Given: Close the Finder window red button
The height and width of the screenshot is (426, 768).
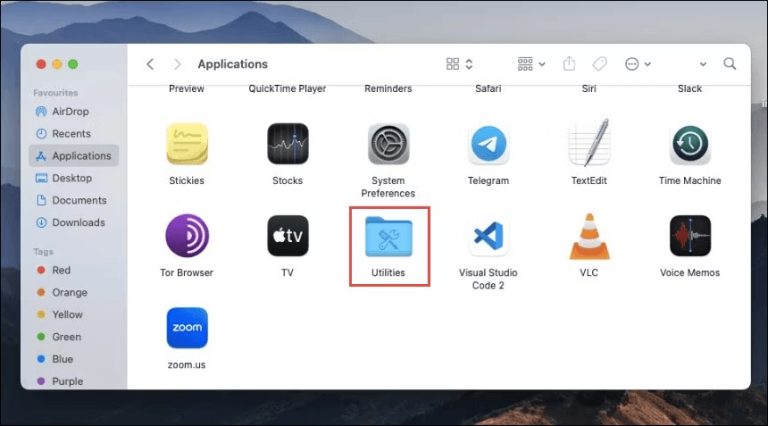Looking at the screenshot, I should (41, 64).
